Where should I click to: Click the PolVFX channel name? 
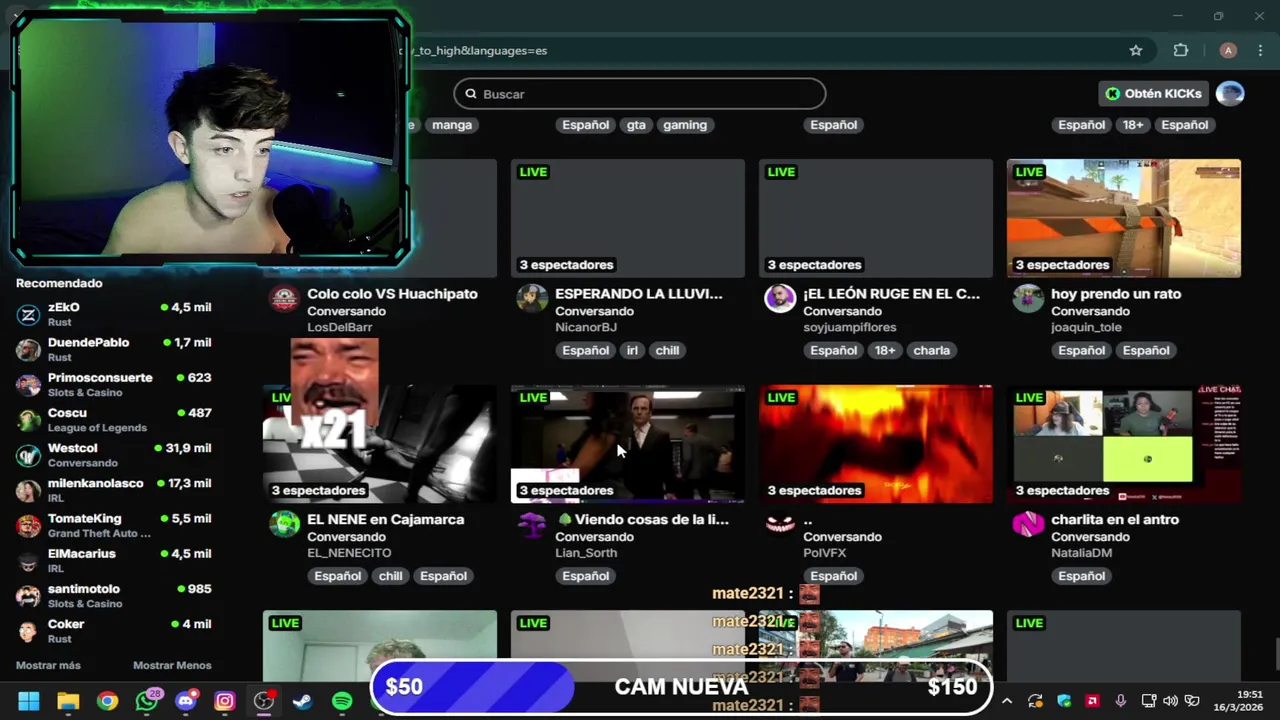click(825, 552)
